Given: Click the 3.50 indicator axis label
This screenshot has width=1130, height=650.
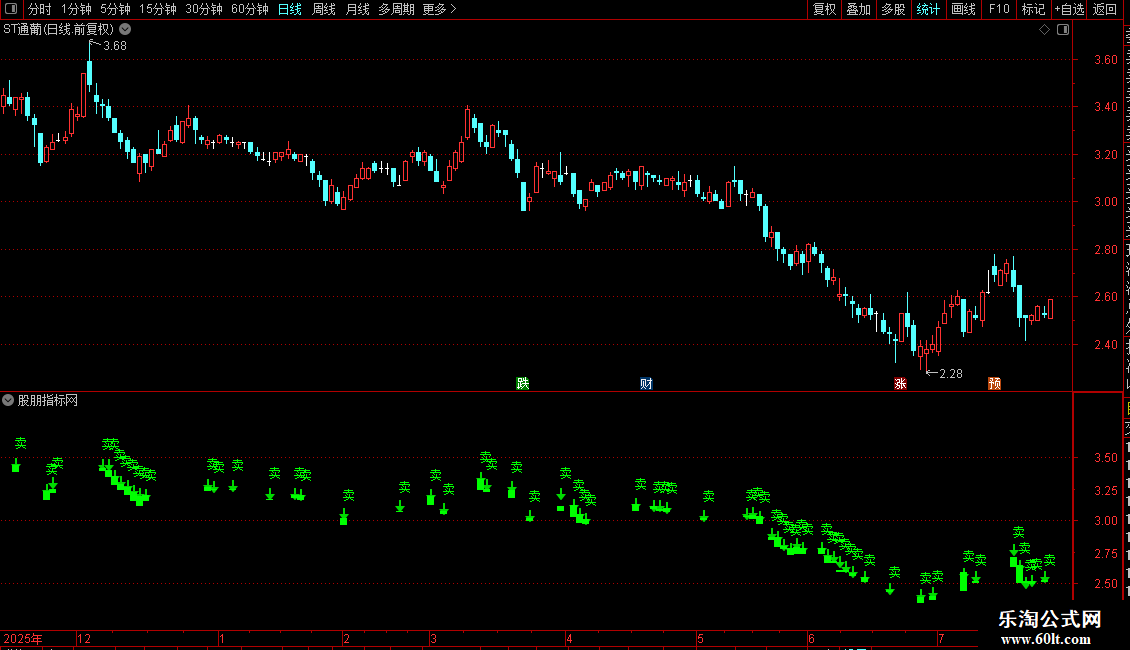Looking at the screenshot, I should (1105, 458).
